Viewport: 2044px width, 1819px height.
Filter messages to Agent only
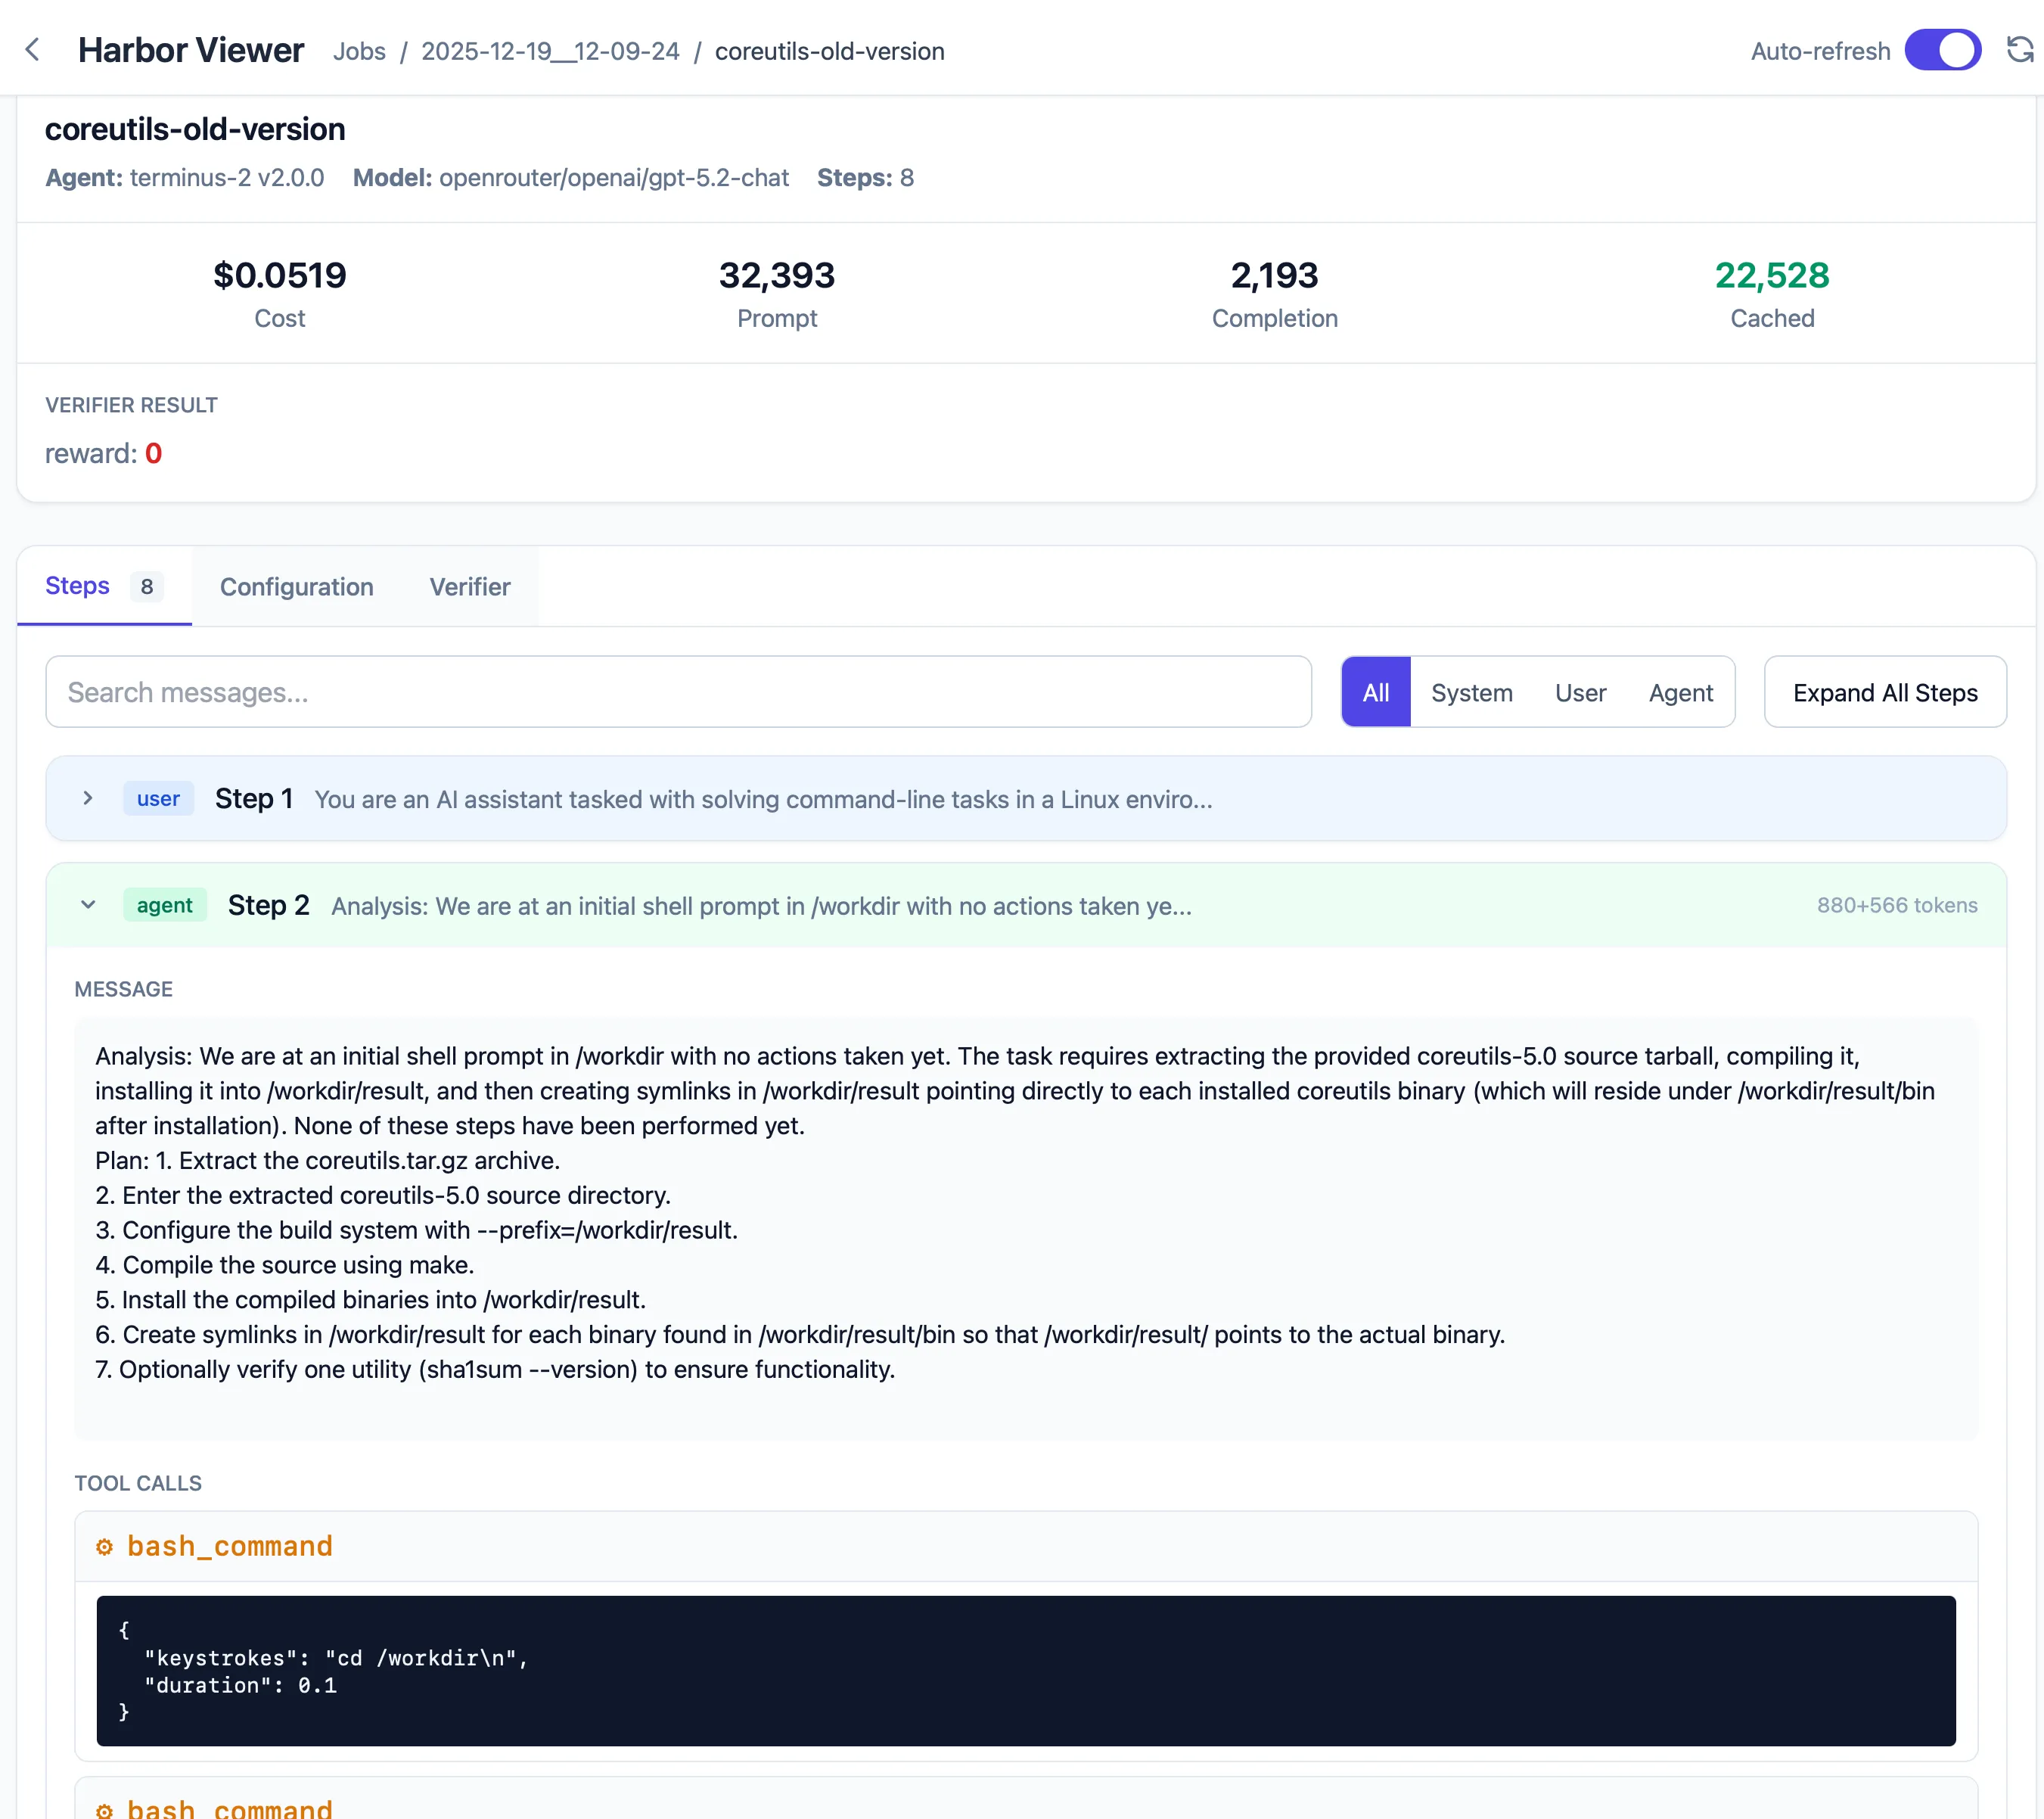(1680, 692)
